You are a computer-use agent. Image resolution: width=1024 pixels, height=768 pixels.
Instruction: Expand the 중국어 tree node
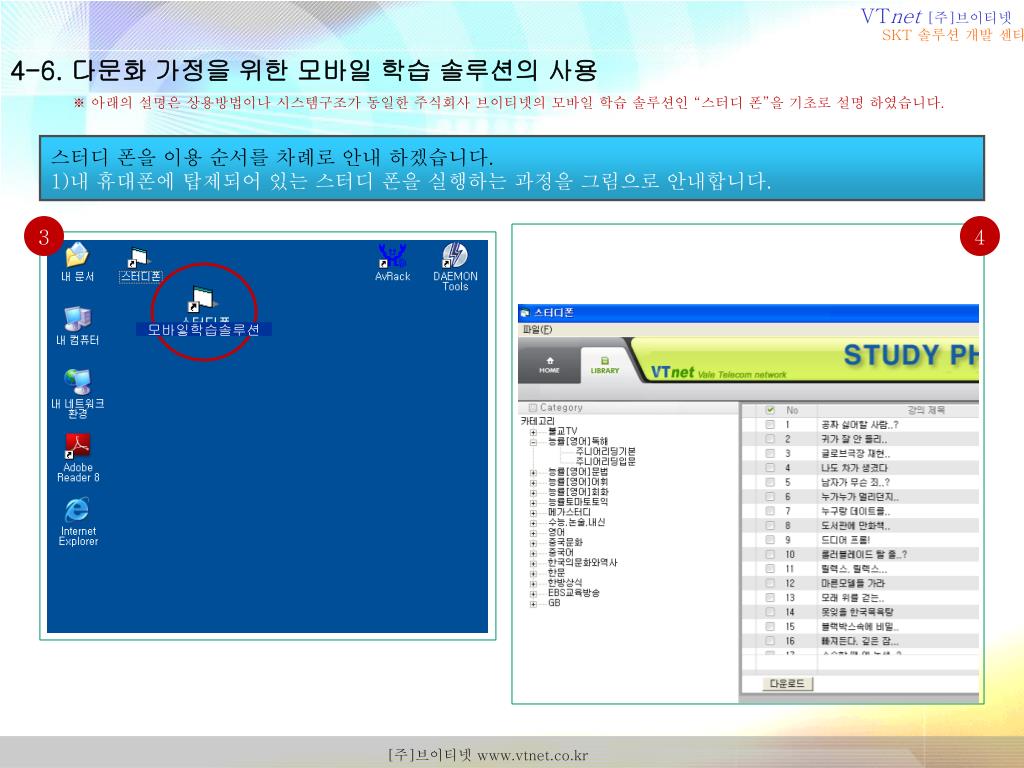(534, 553)
